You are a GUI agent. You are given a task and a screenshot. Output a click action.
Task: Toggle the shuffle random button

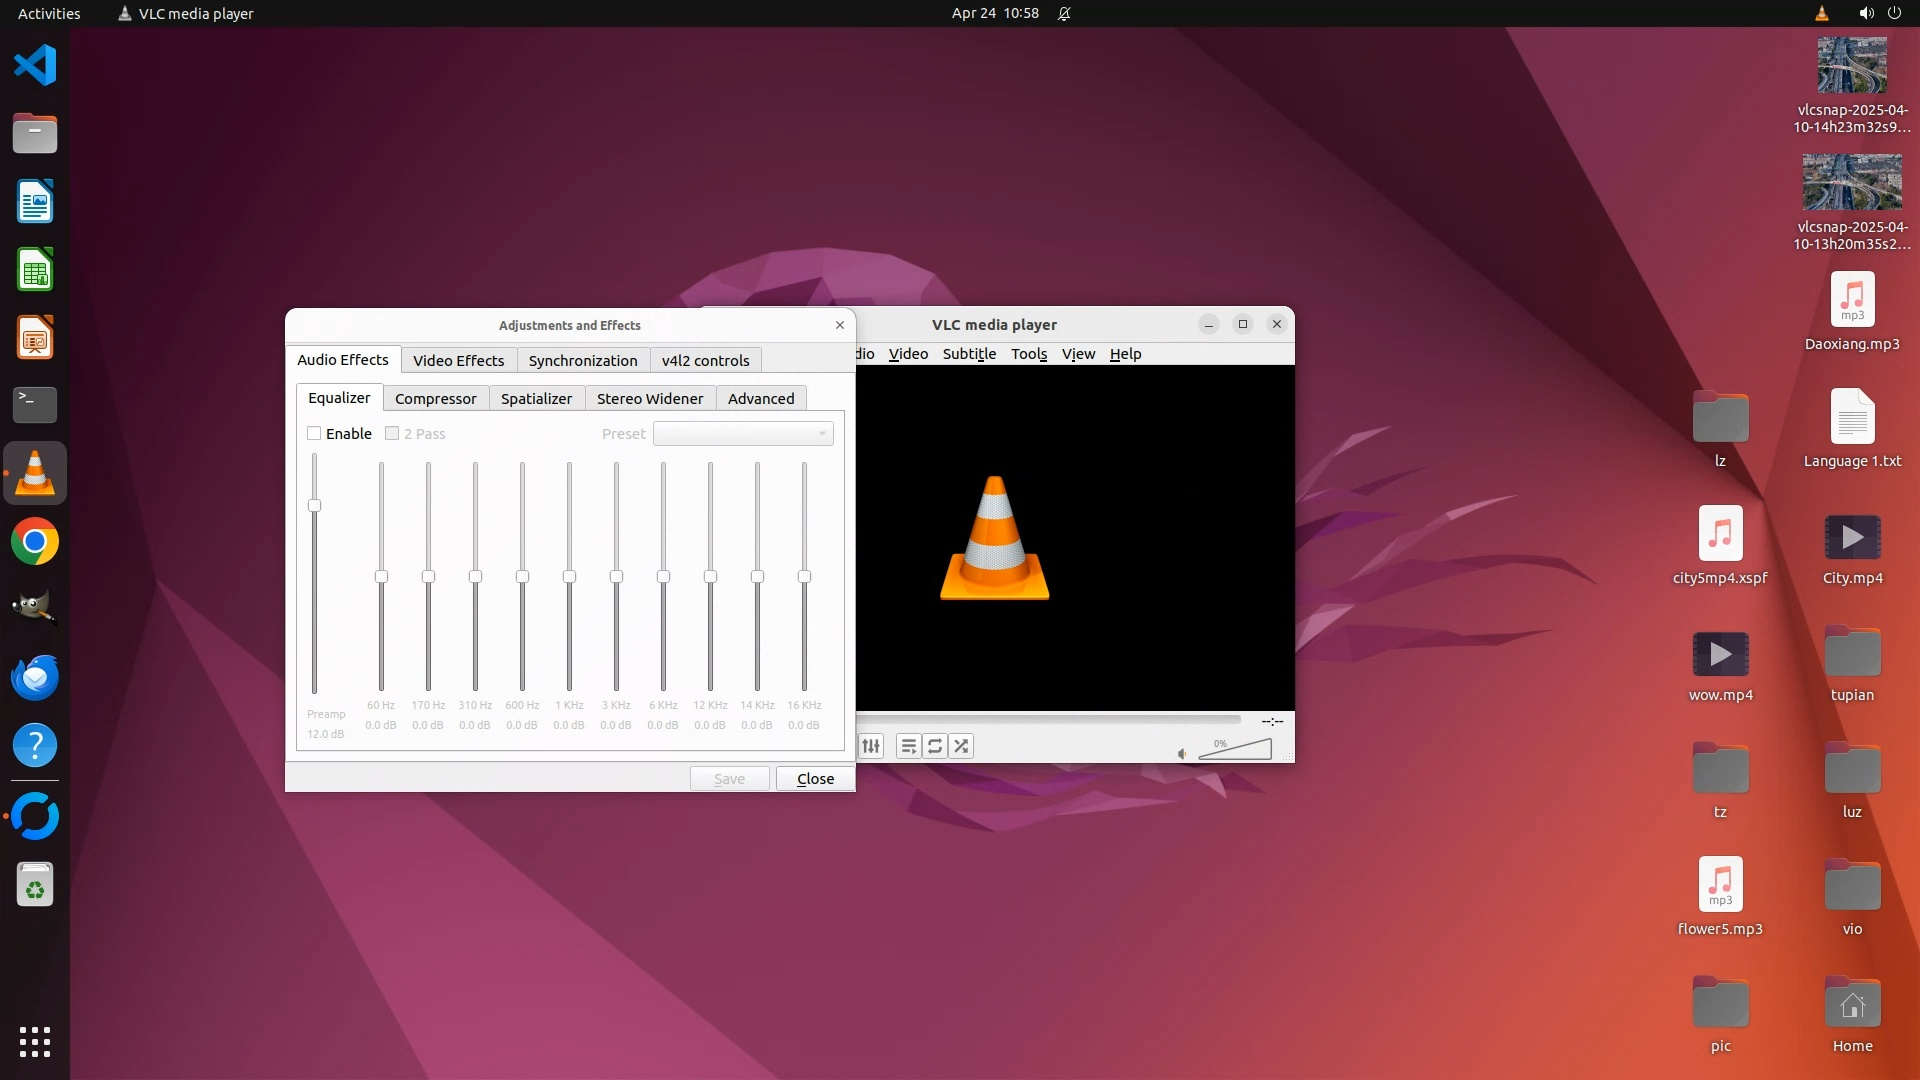(x=961, y=746)
